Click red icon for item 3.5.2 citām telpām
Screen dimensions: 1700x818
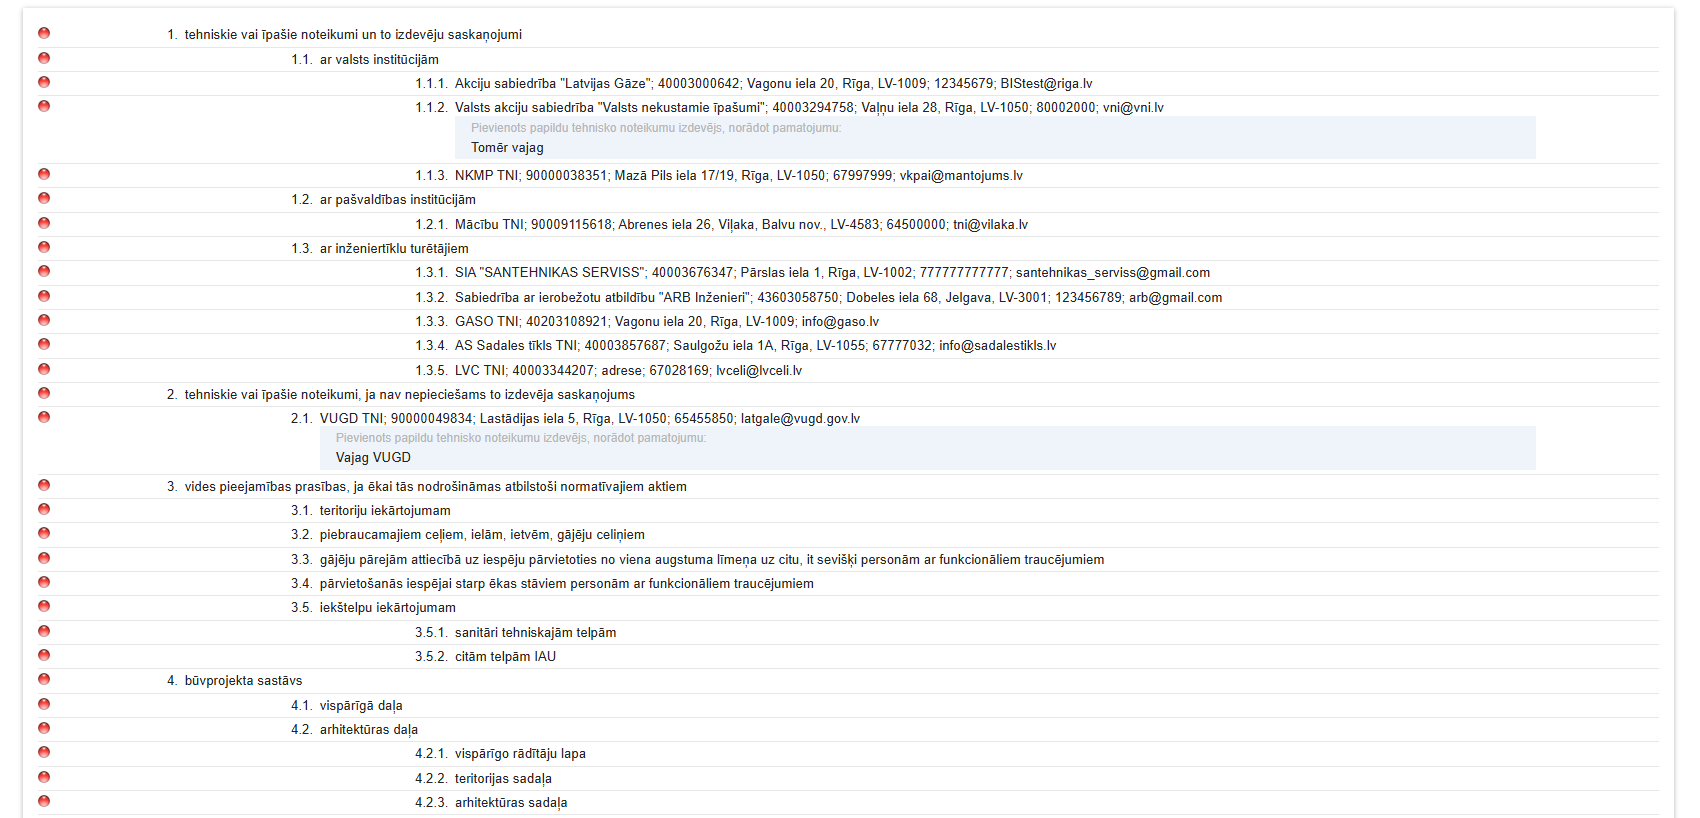[x=44, y=655]
